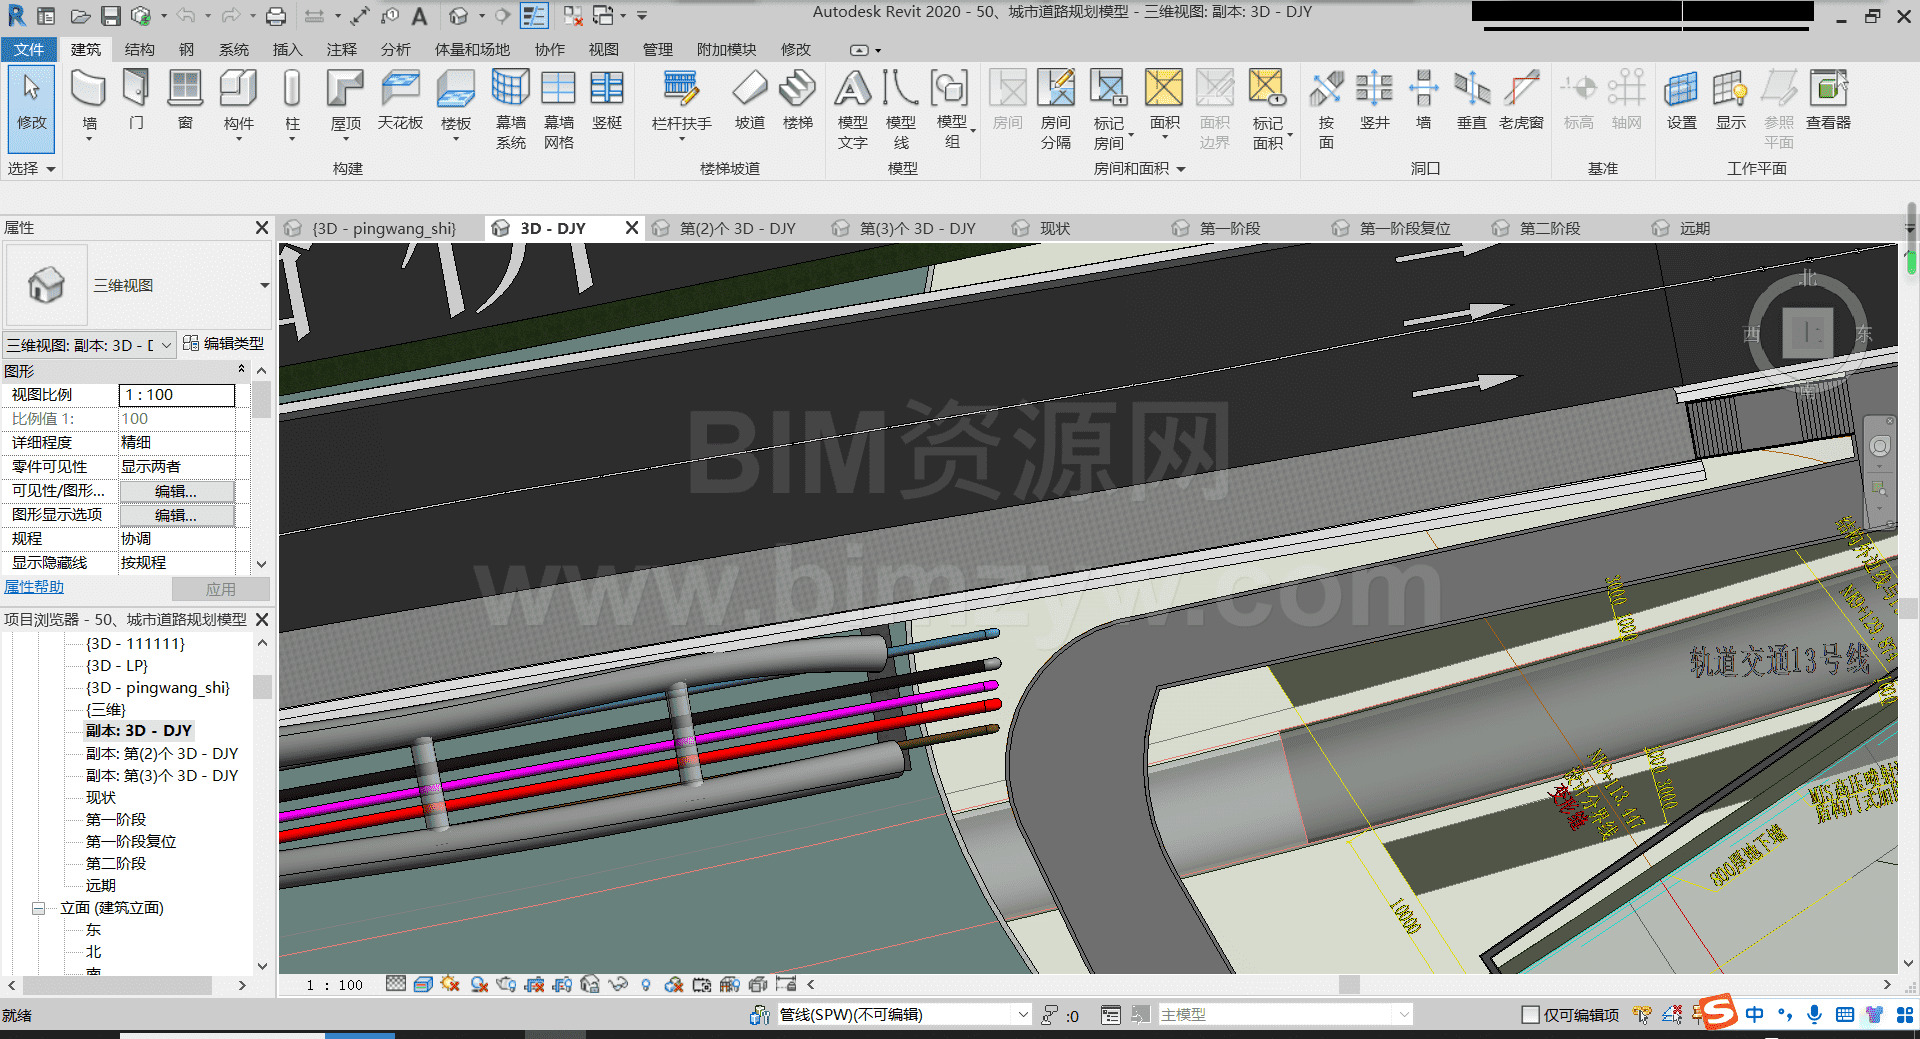This screenshot has width=1920, height=1039.
Task: Toggle Show Crop Region icon
Action: [x=562, y=985]
